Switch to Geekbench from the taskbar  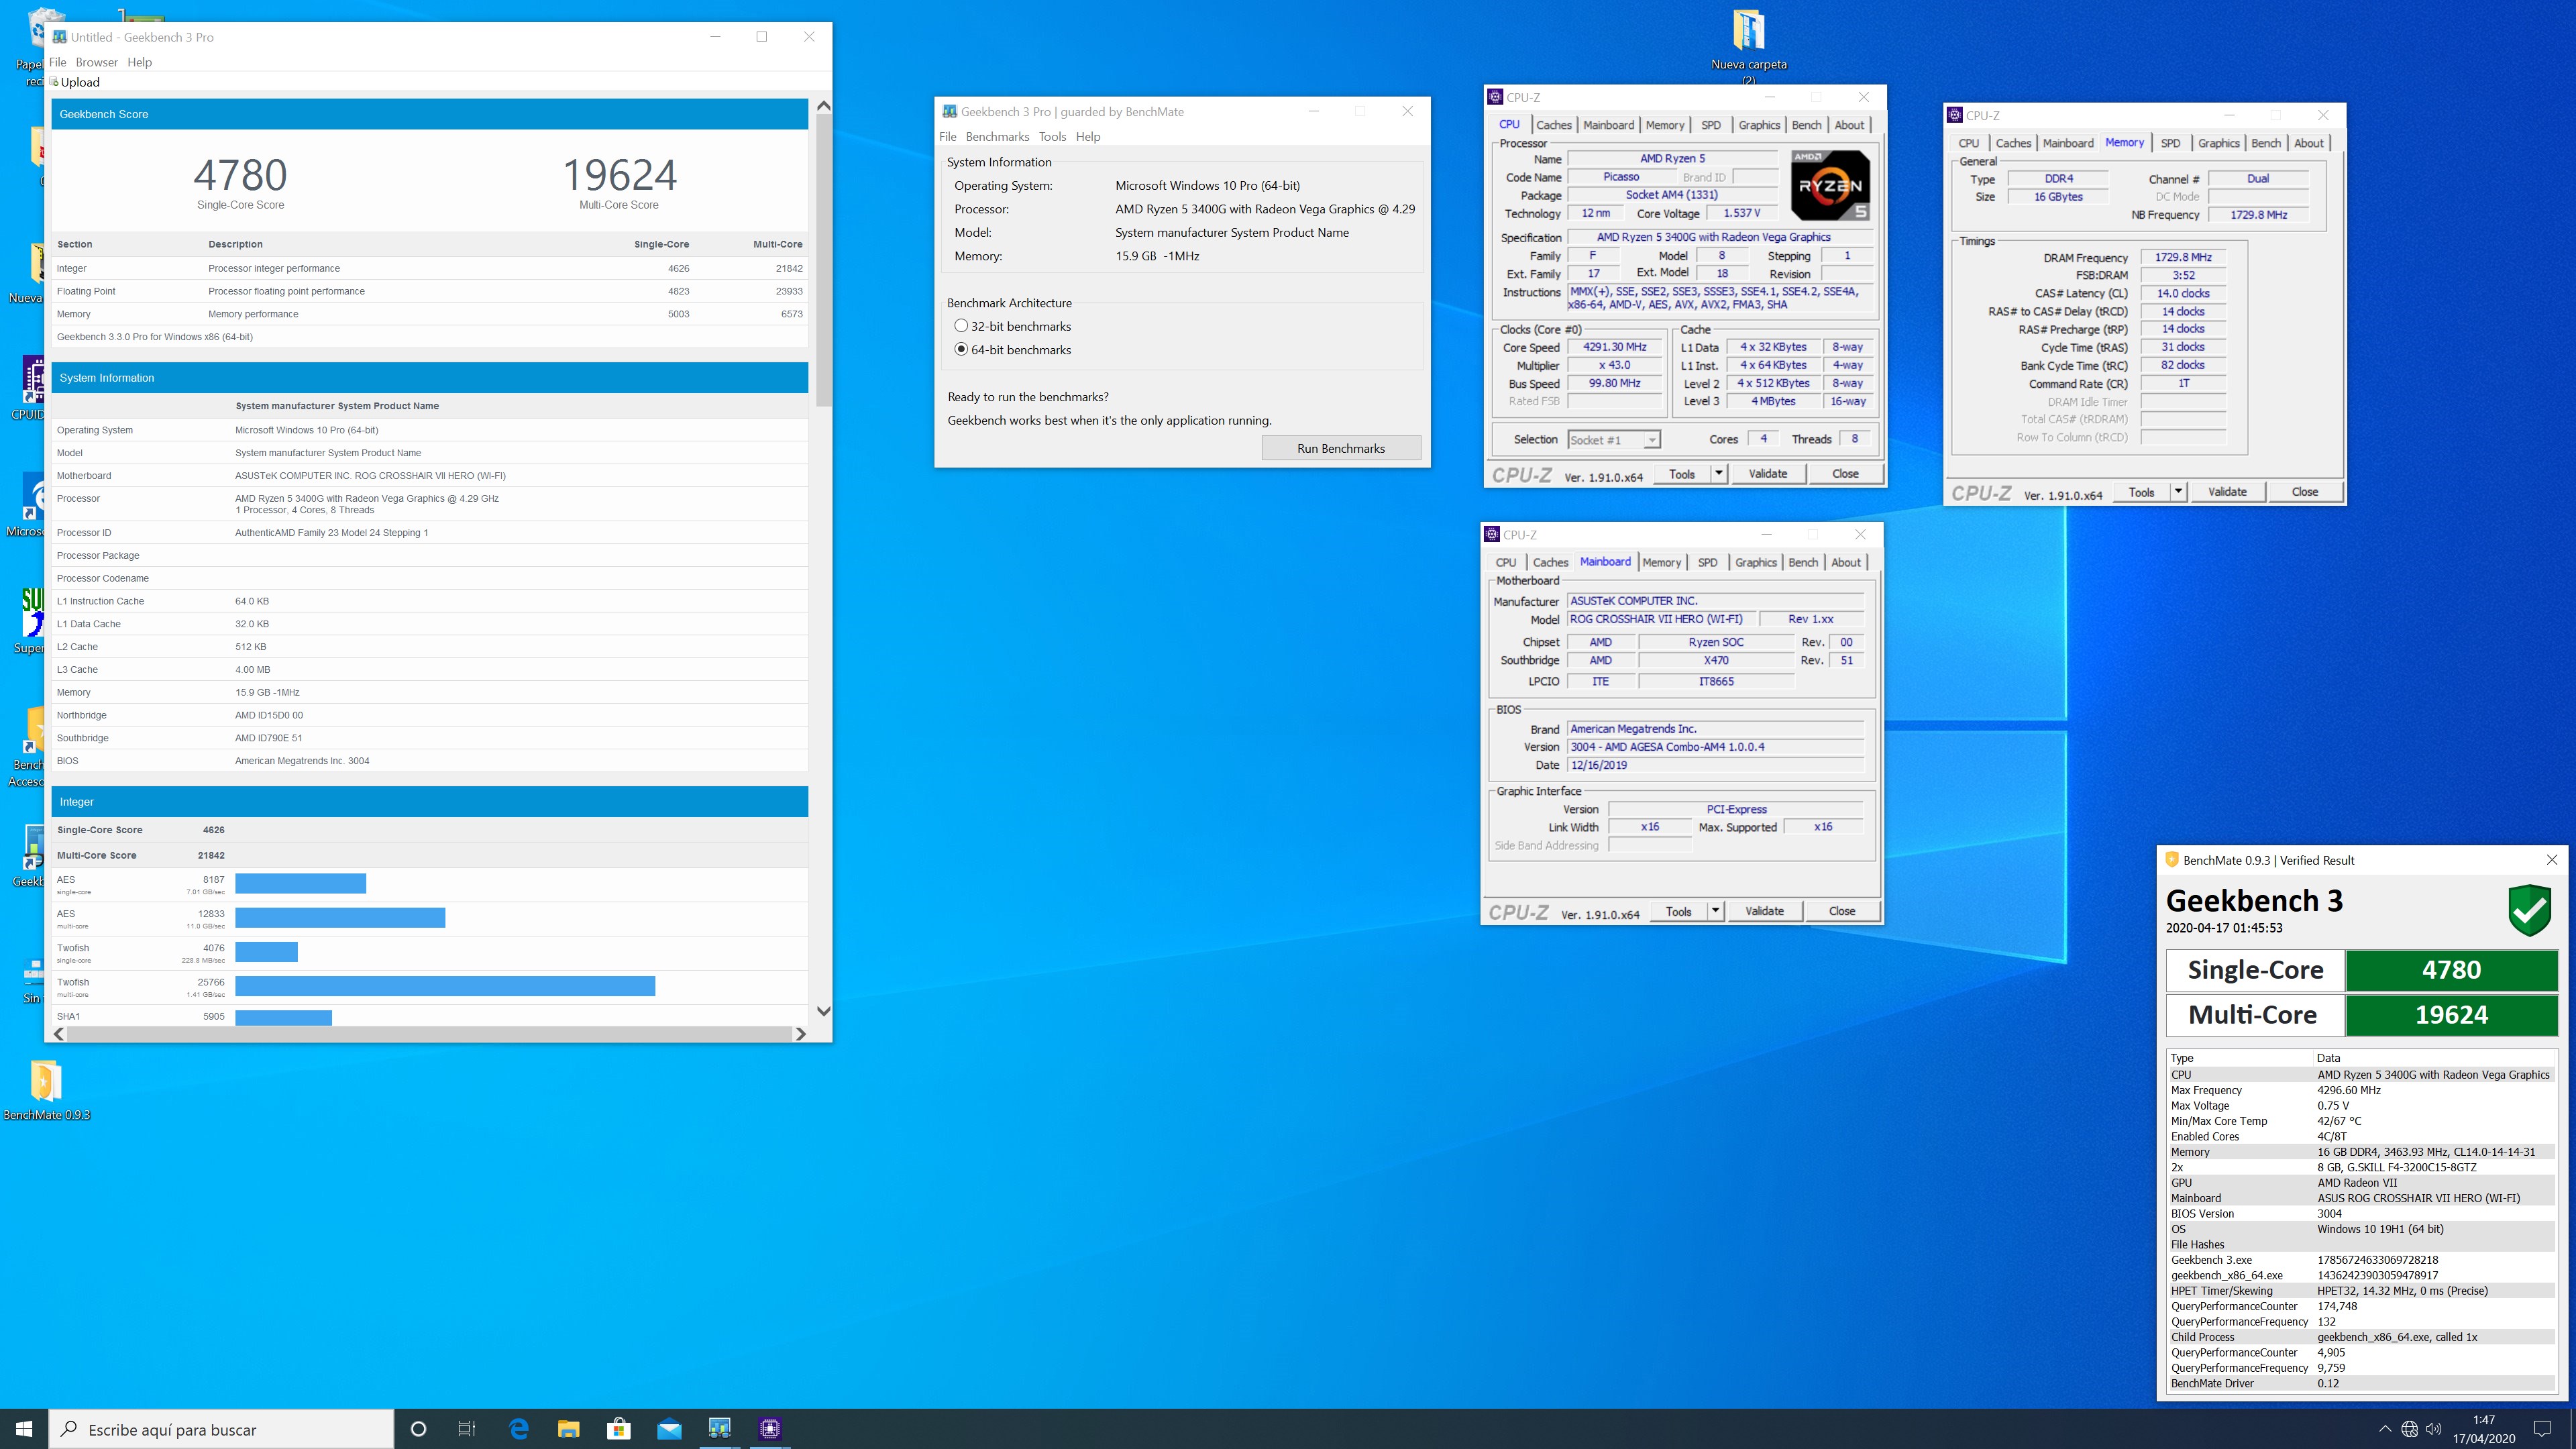tap(719, 1429)
